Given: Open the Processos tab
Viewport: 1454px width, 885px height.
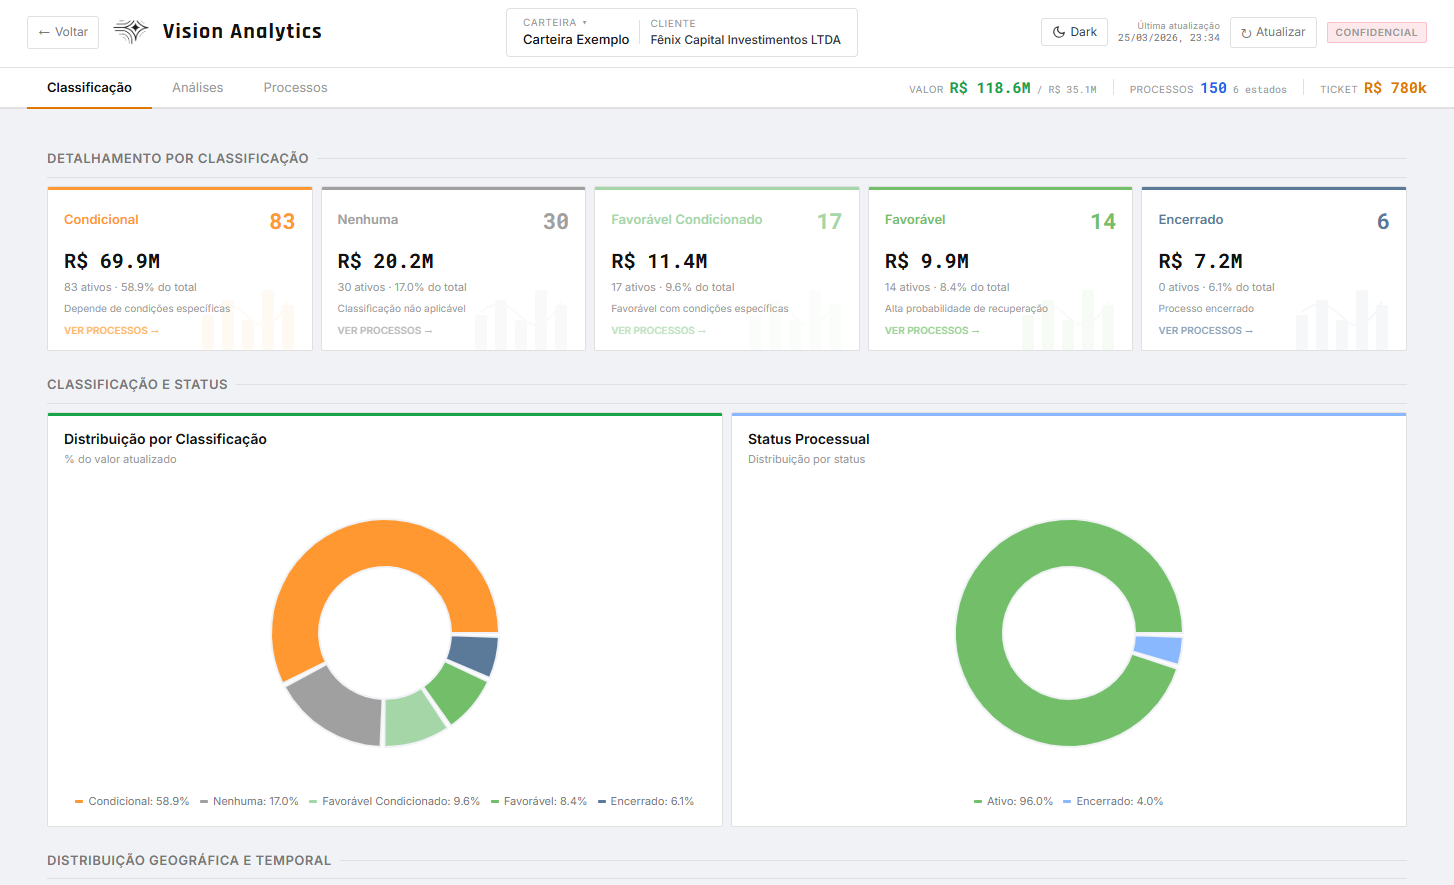Looking at the screenshot, I should (295, 88).
